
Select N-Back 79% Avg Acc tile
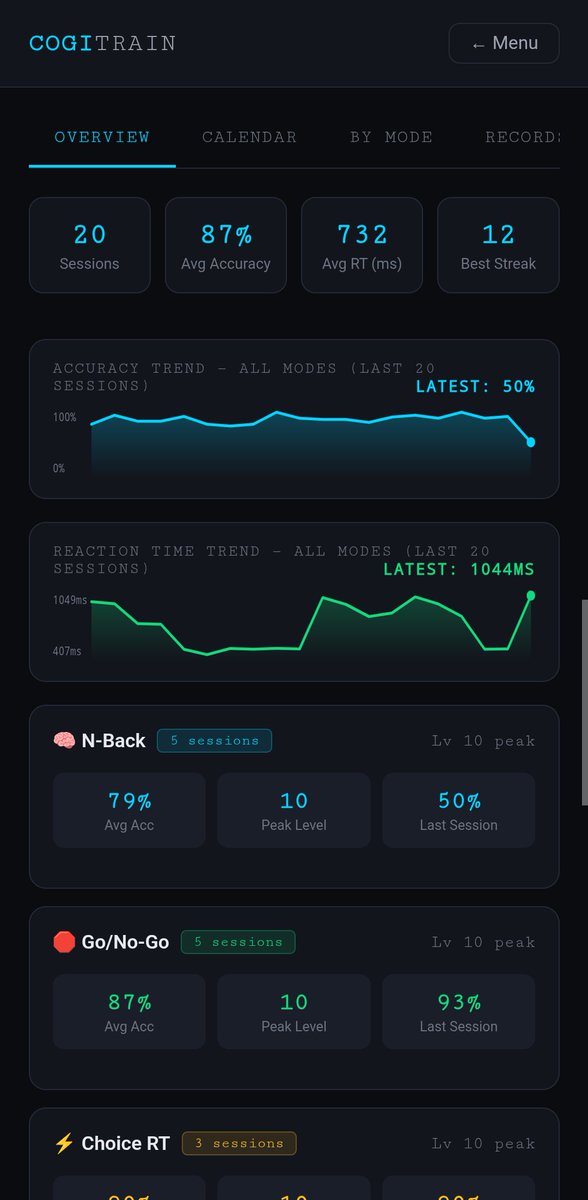[129, 811]
